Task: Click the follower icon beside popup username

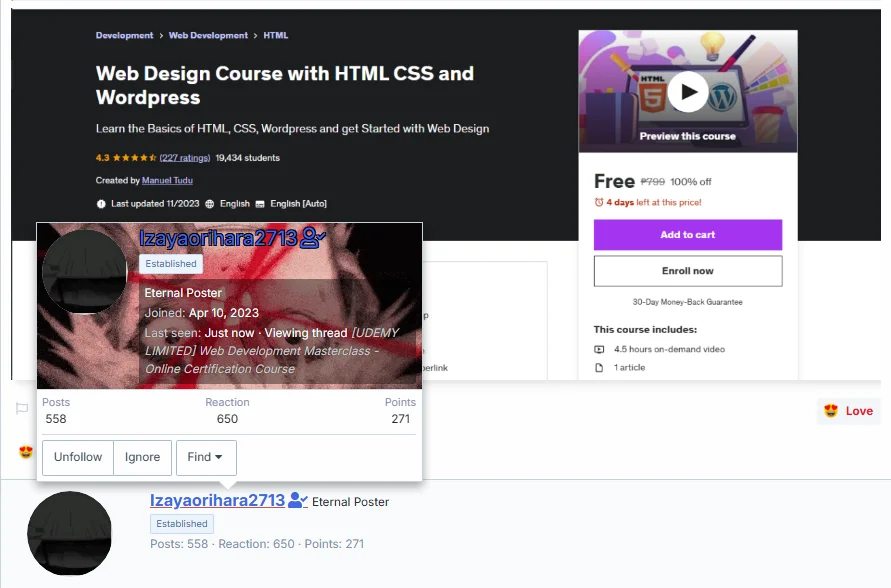Action: click(x=313, y=238)
